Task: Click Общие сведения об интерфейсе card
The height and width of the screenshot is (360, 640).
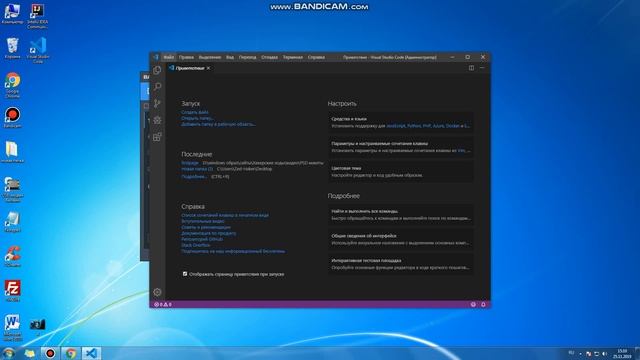Action: click(x=401, y=239)
